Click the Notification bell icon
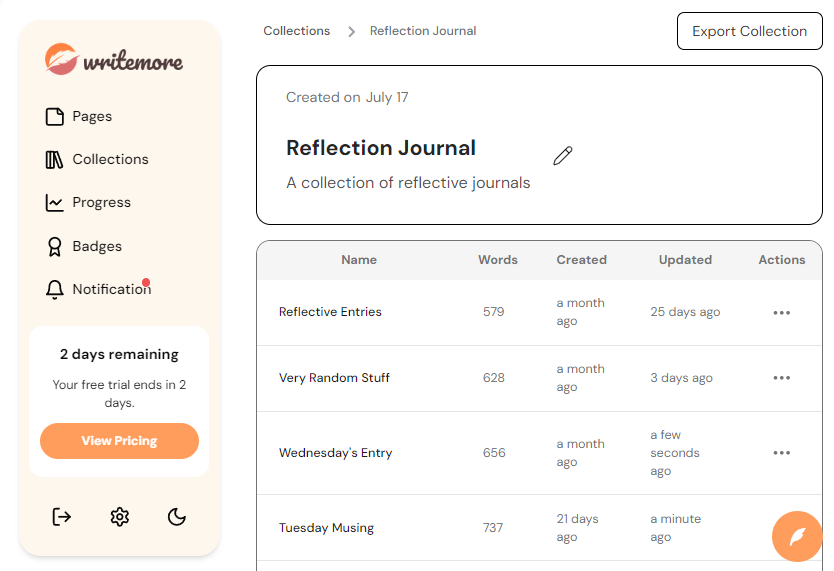The width and height of the screenshot is (834, 571). tap(55, 290)
